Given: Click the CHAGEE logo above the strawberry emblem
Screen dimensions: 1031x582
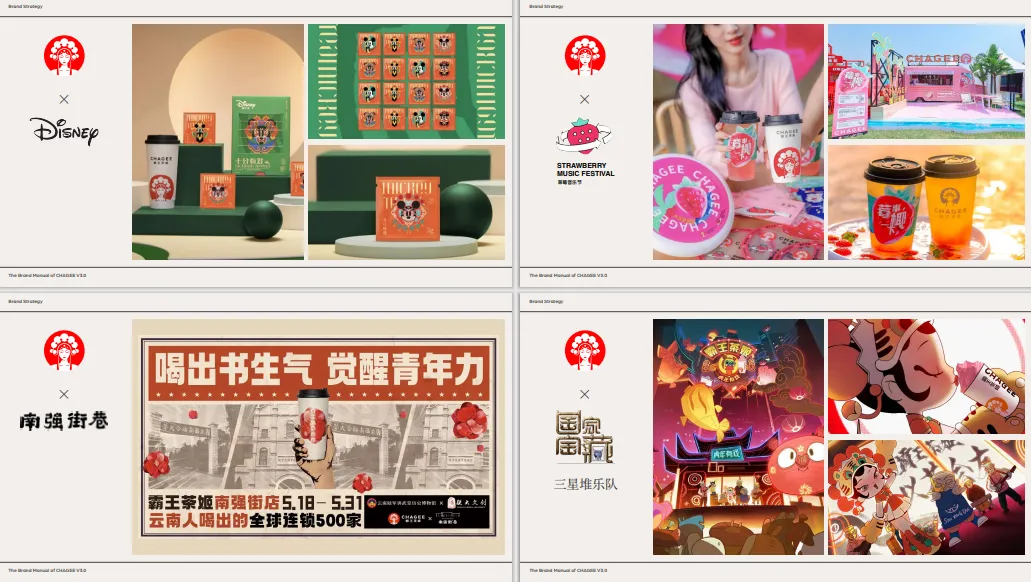Looking at the screenshot, I should click(x=585, y=55).
